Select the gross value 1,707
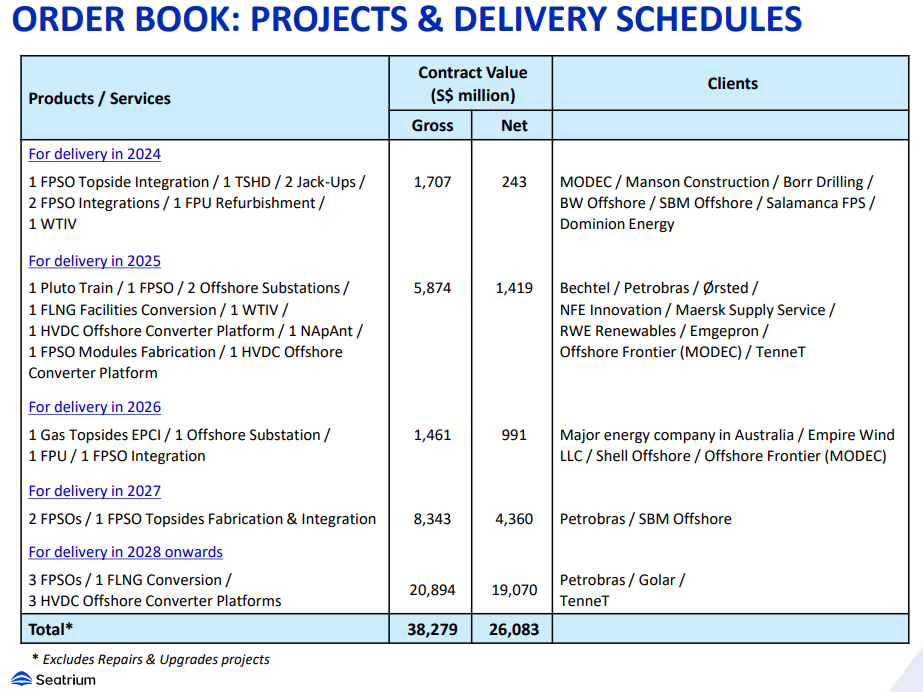923x692 pixels. point(432,182)
